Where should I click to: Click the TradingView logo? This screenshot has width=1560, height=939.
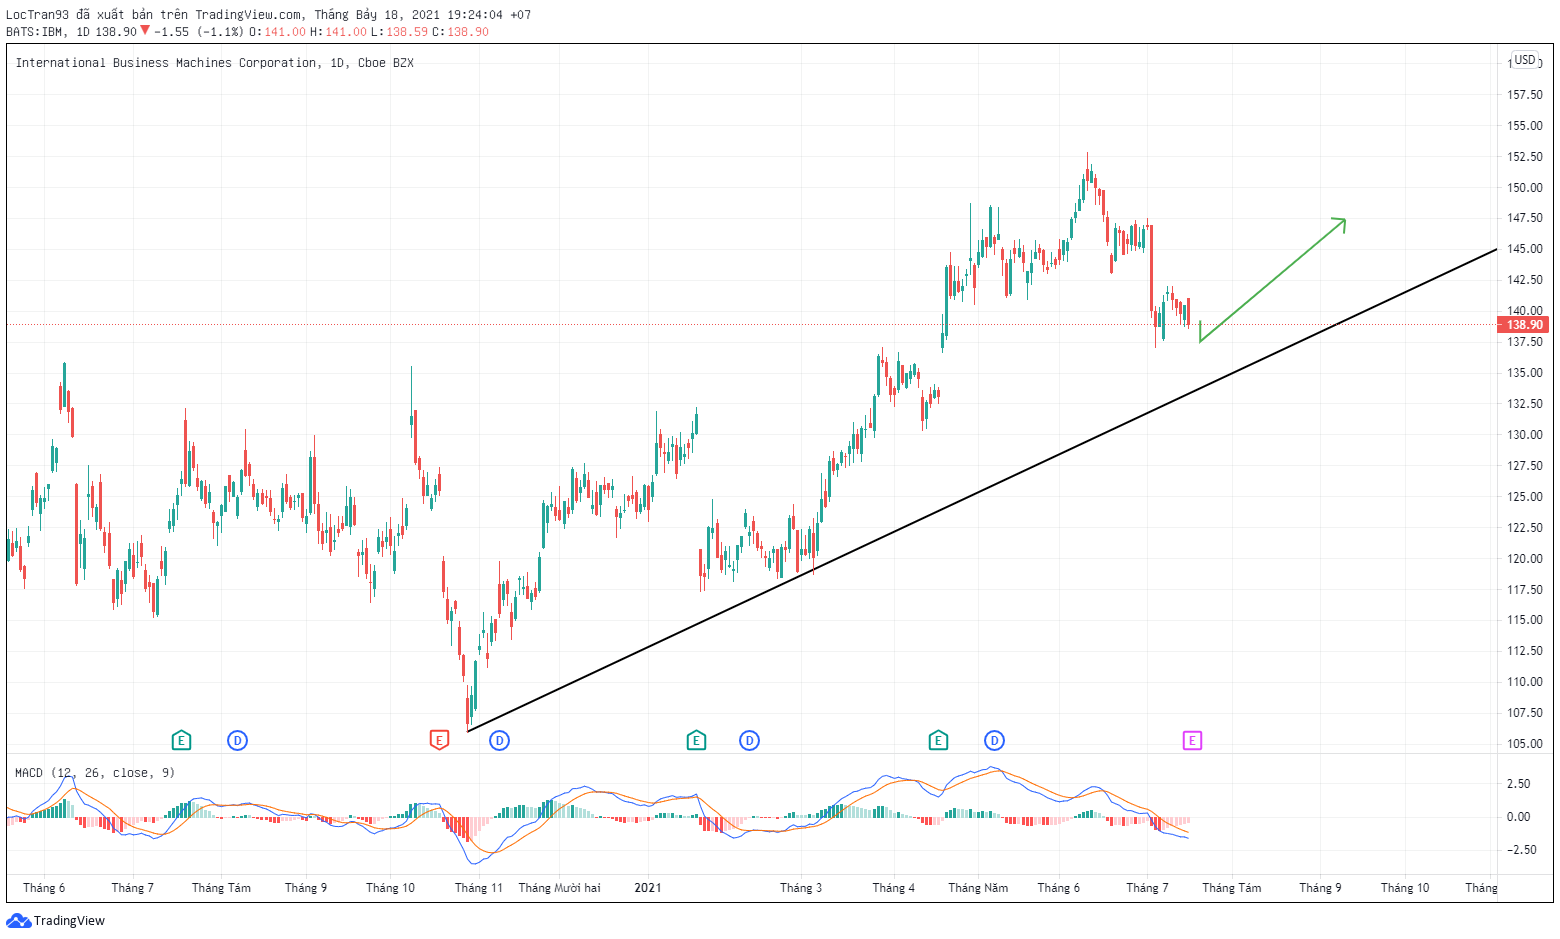pyautogui.click(x=56, y=920)
